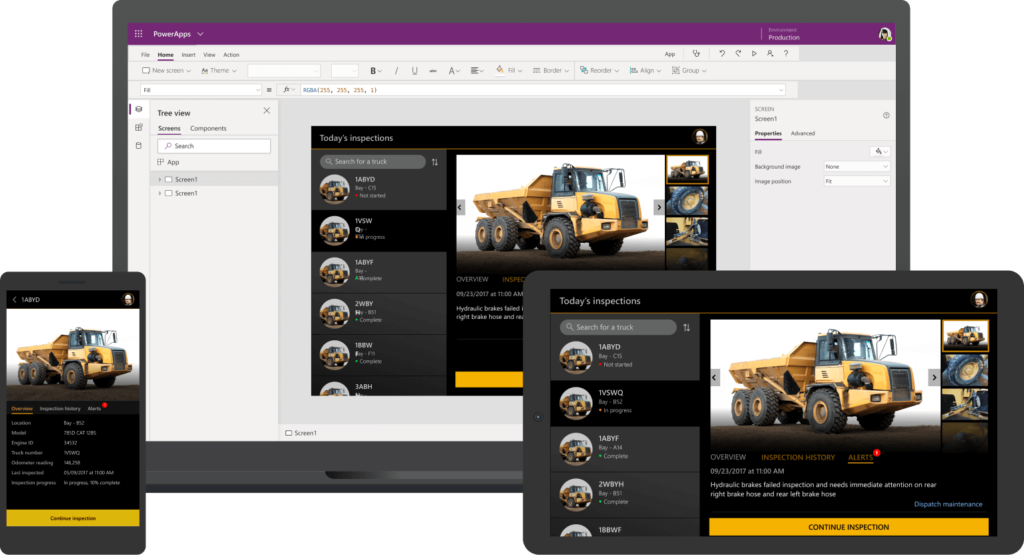Switch to the Advanced tab in properties pane
Viewport: 1024px width, 555px height.
802,133
